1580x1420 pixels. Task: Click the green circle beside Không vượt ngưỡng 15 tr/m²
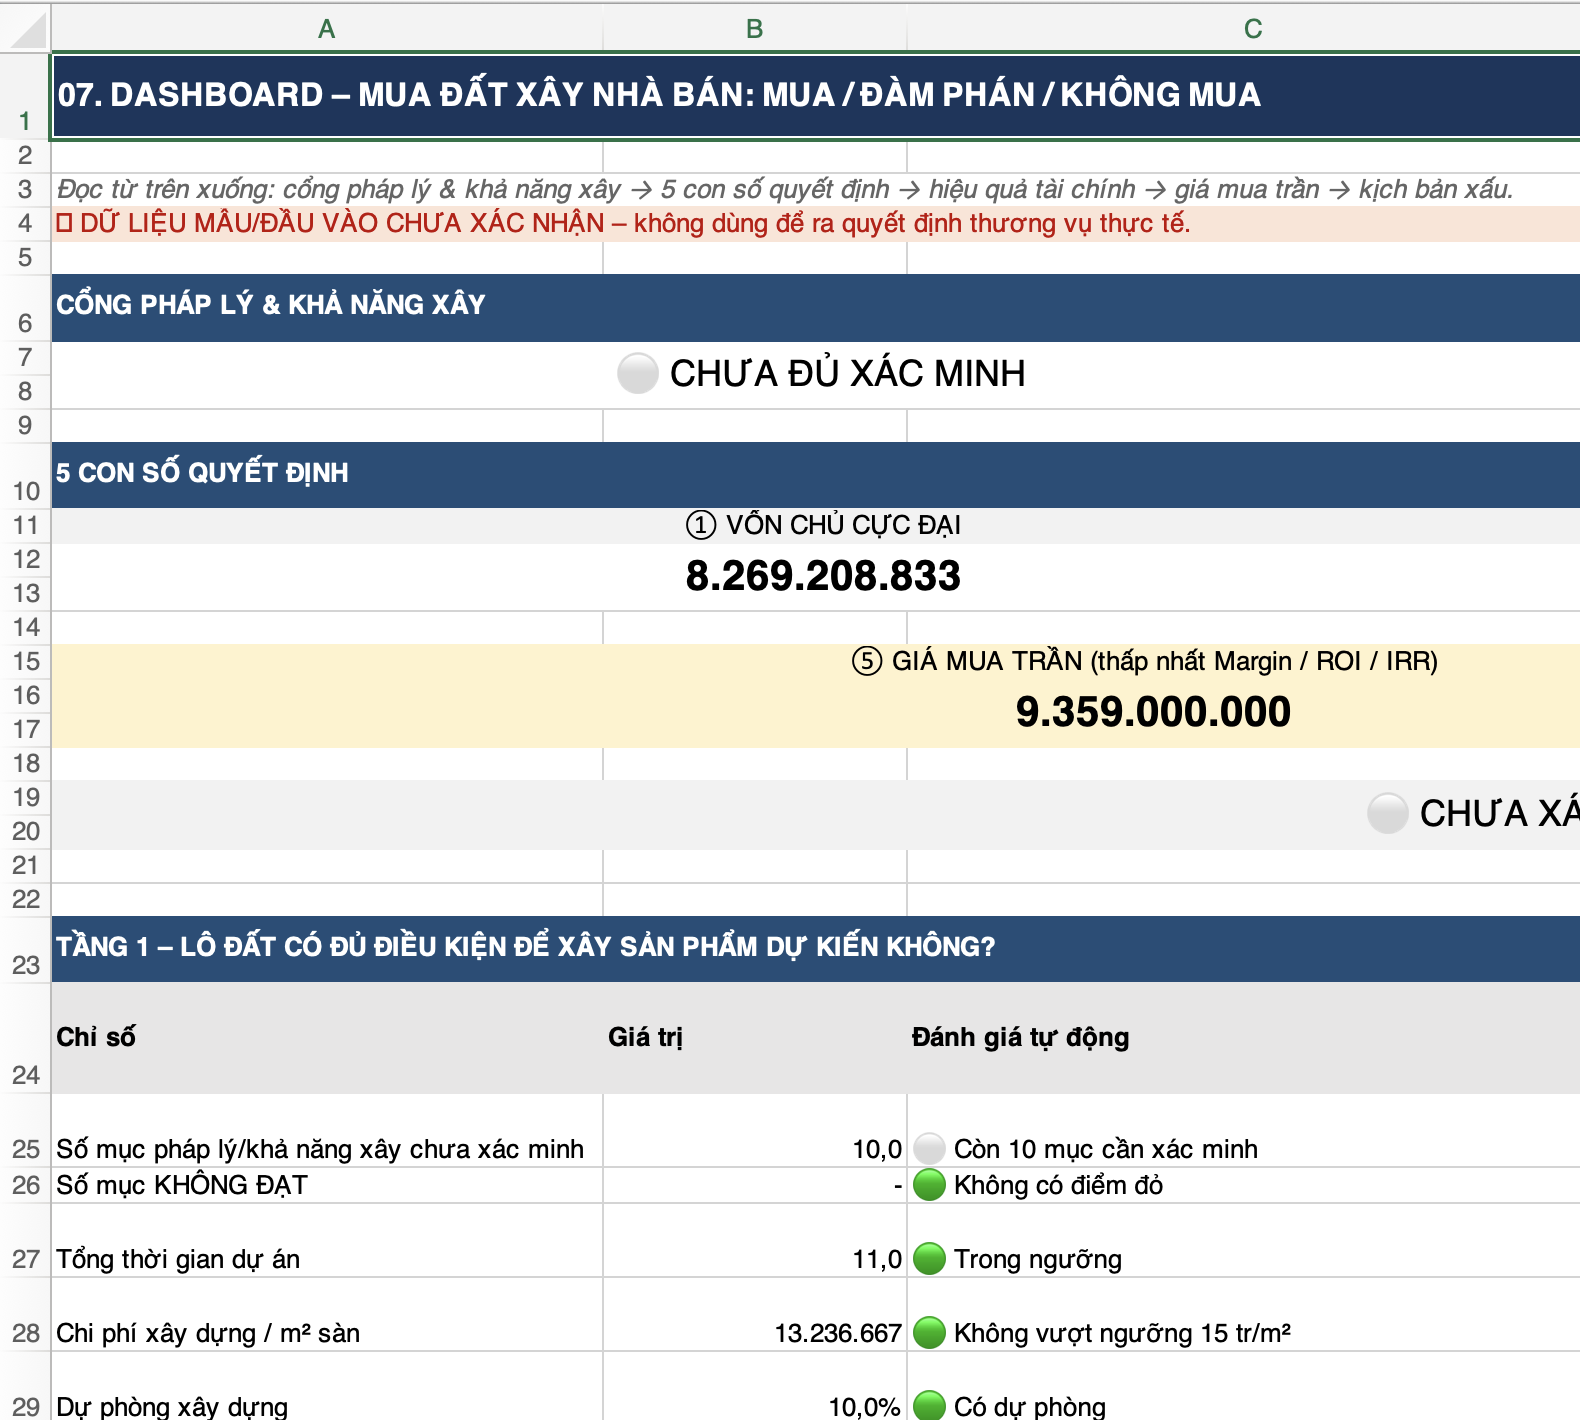930,1333
